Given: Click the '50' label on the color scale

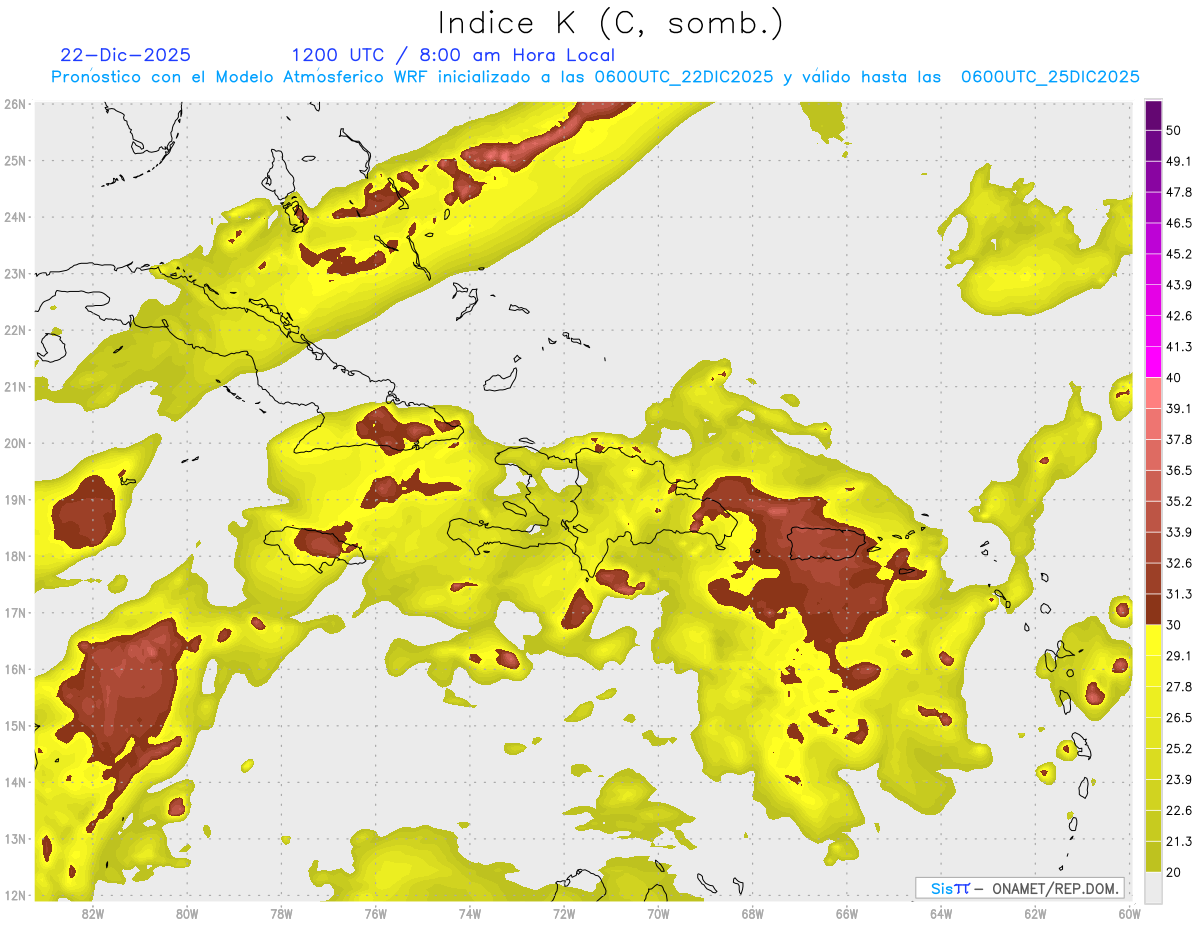Looking at the screenshot, I should coord(1175,131).
